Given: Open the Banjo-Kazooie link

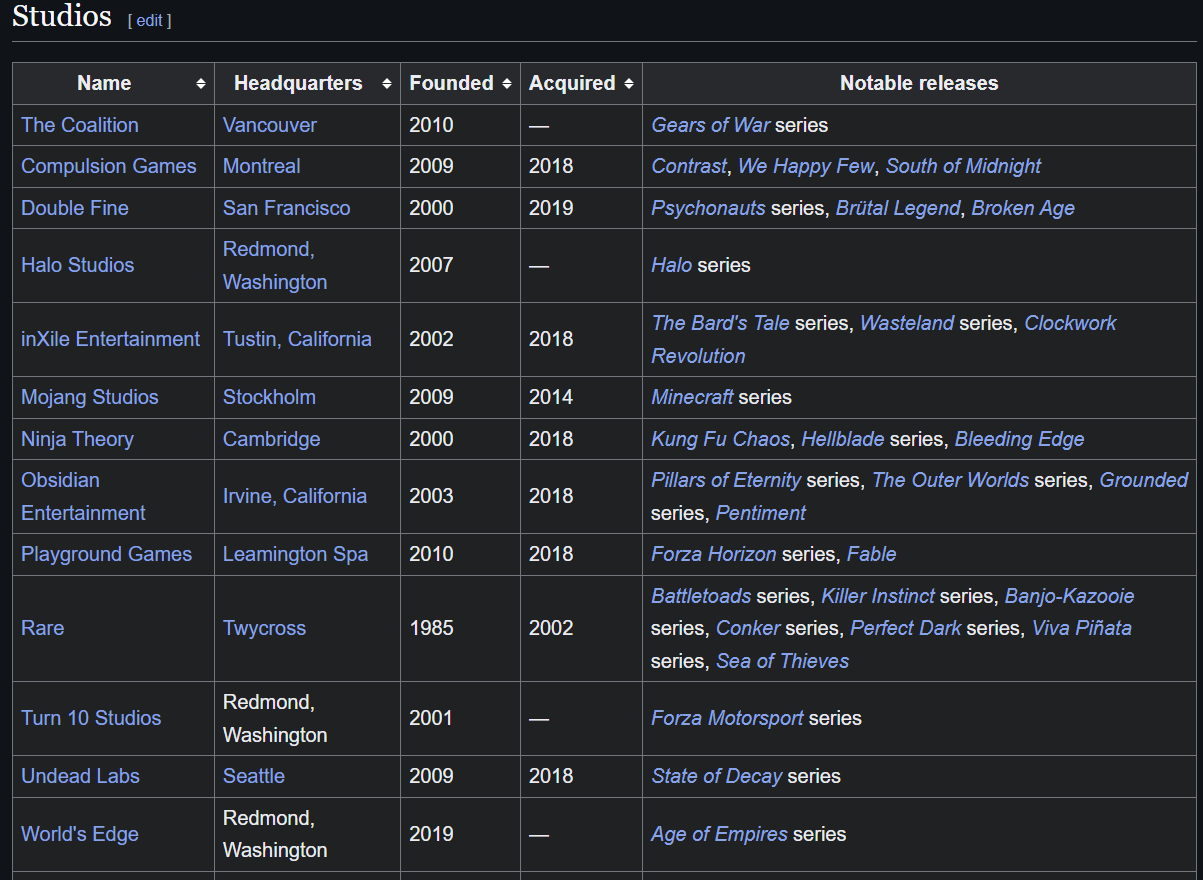Looking at the screenshot, I should pyautogui.click(x=1070, y=596).
